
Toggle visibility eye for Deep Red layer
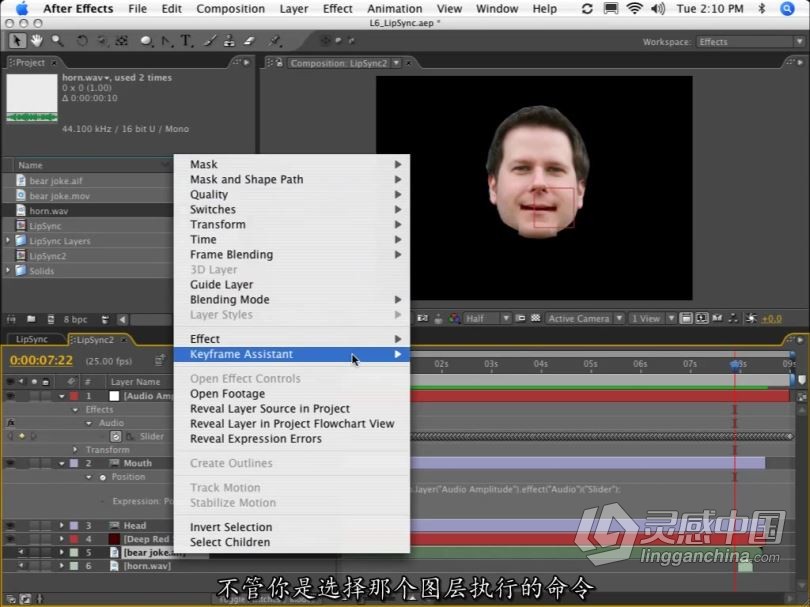click(10, 539)
